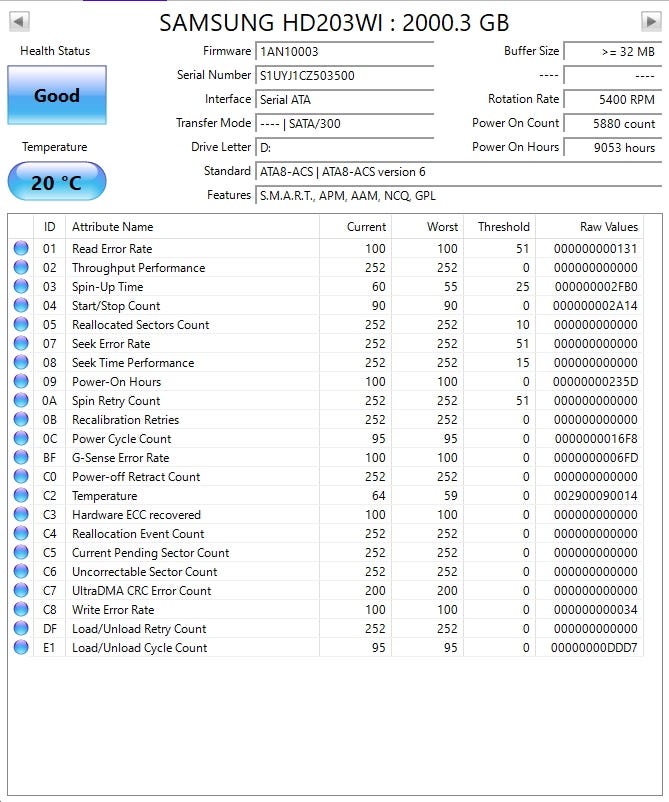Click the status icon for Power-off Retract Count

coord(21,476)
